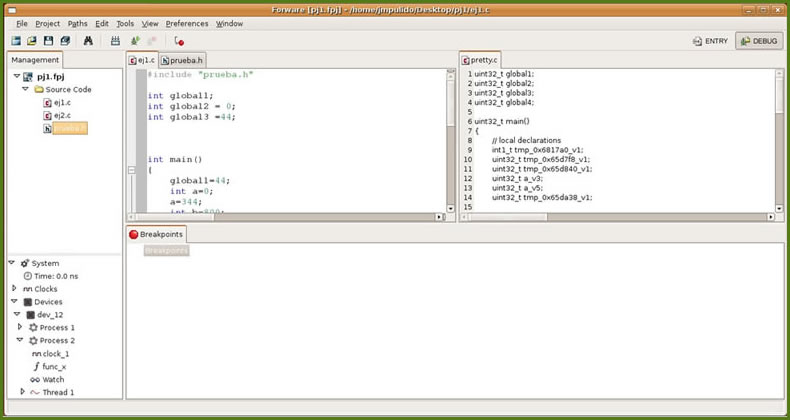Image resolution: width=790 pixels, height=420 pixels.
Task: Click the save floppy disk toolbar icon
Action: pyautogui.click(x=48, y=41)
